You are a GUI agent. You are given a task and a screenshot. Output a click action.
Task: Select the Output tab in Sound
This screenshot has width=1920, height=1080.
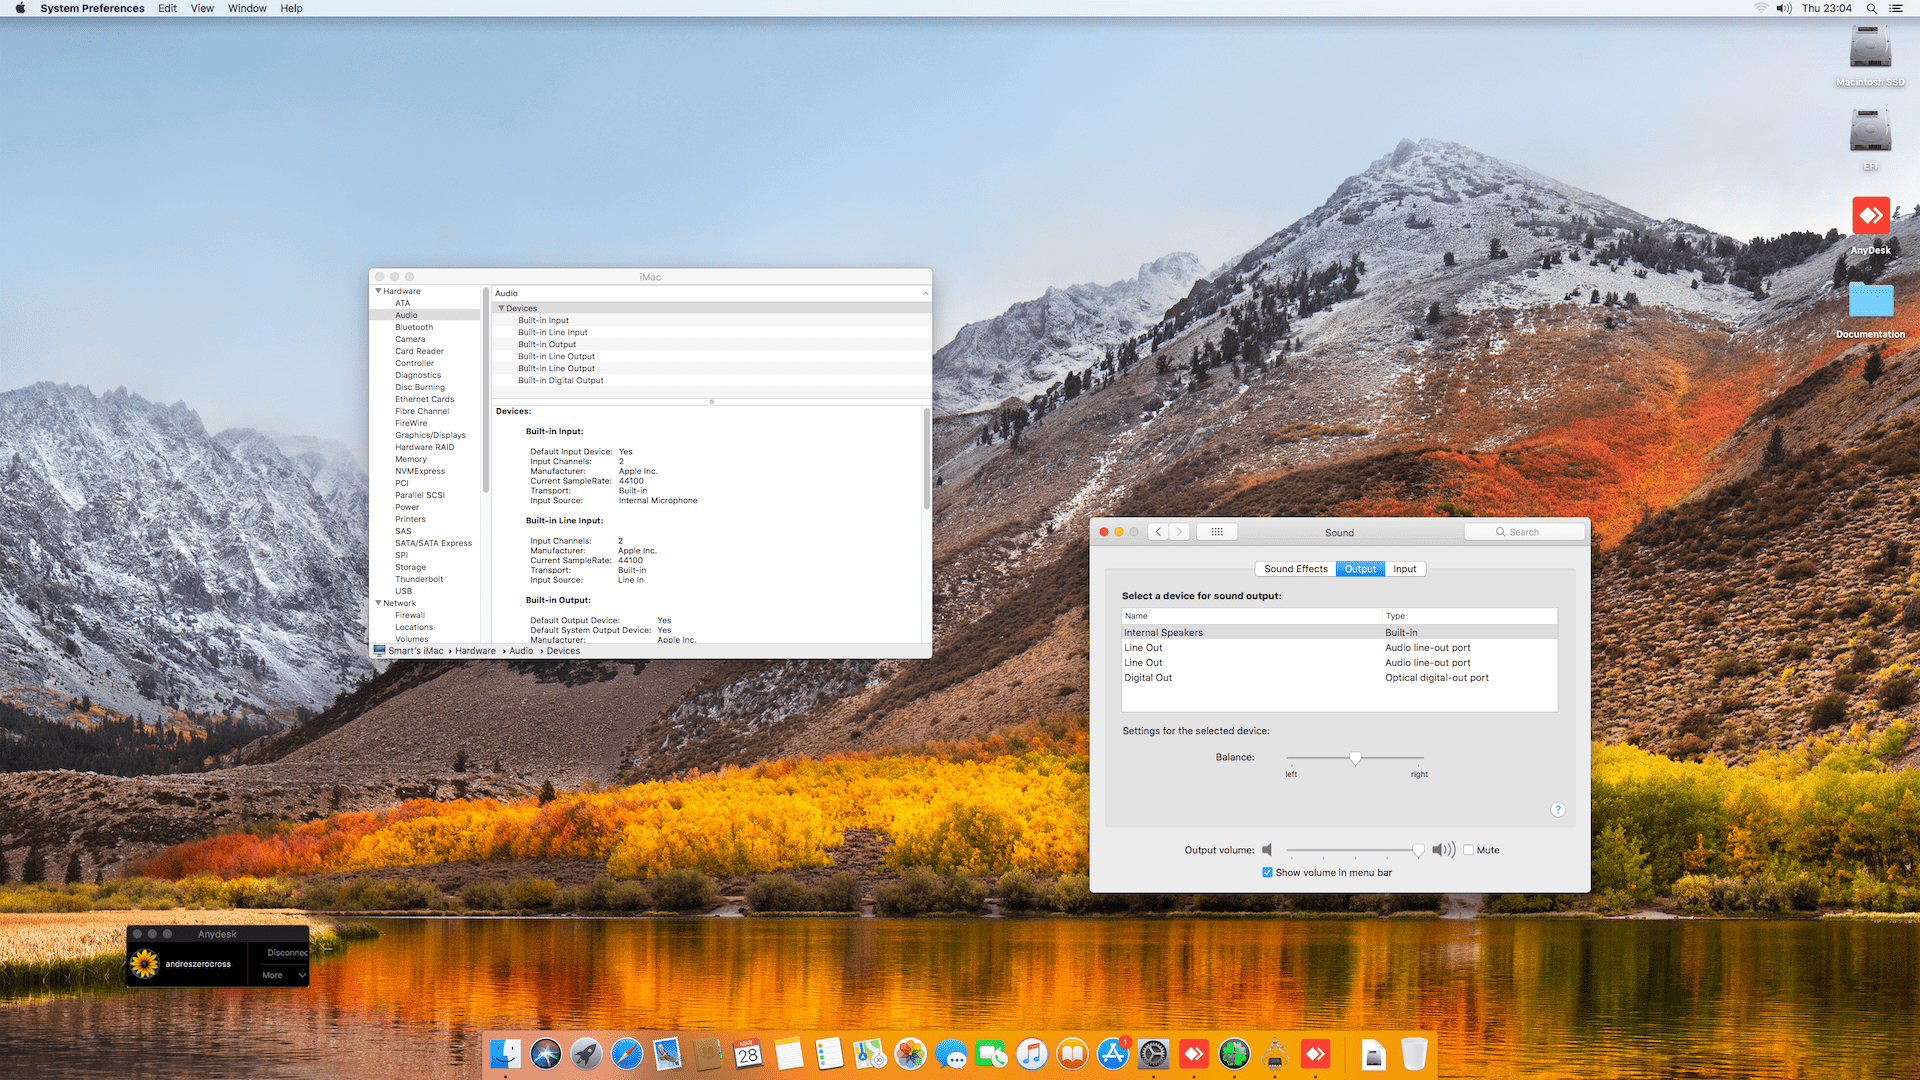[x=1360, y=569]
